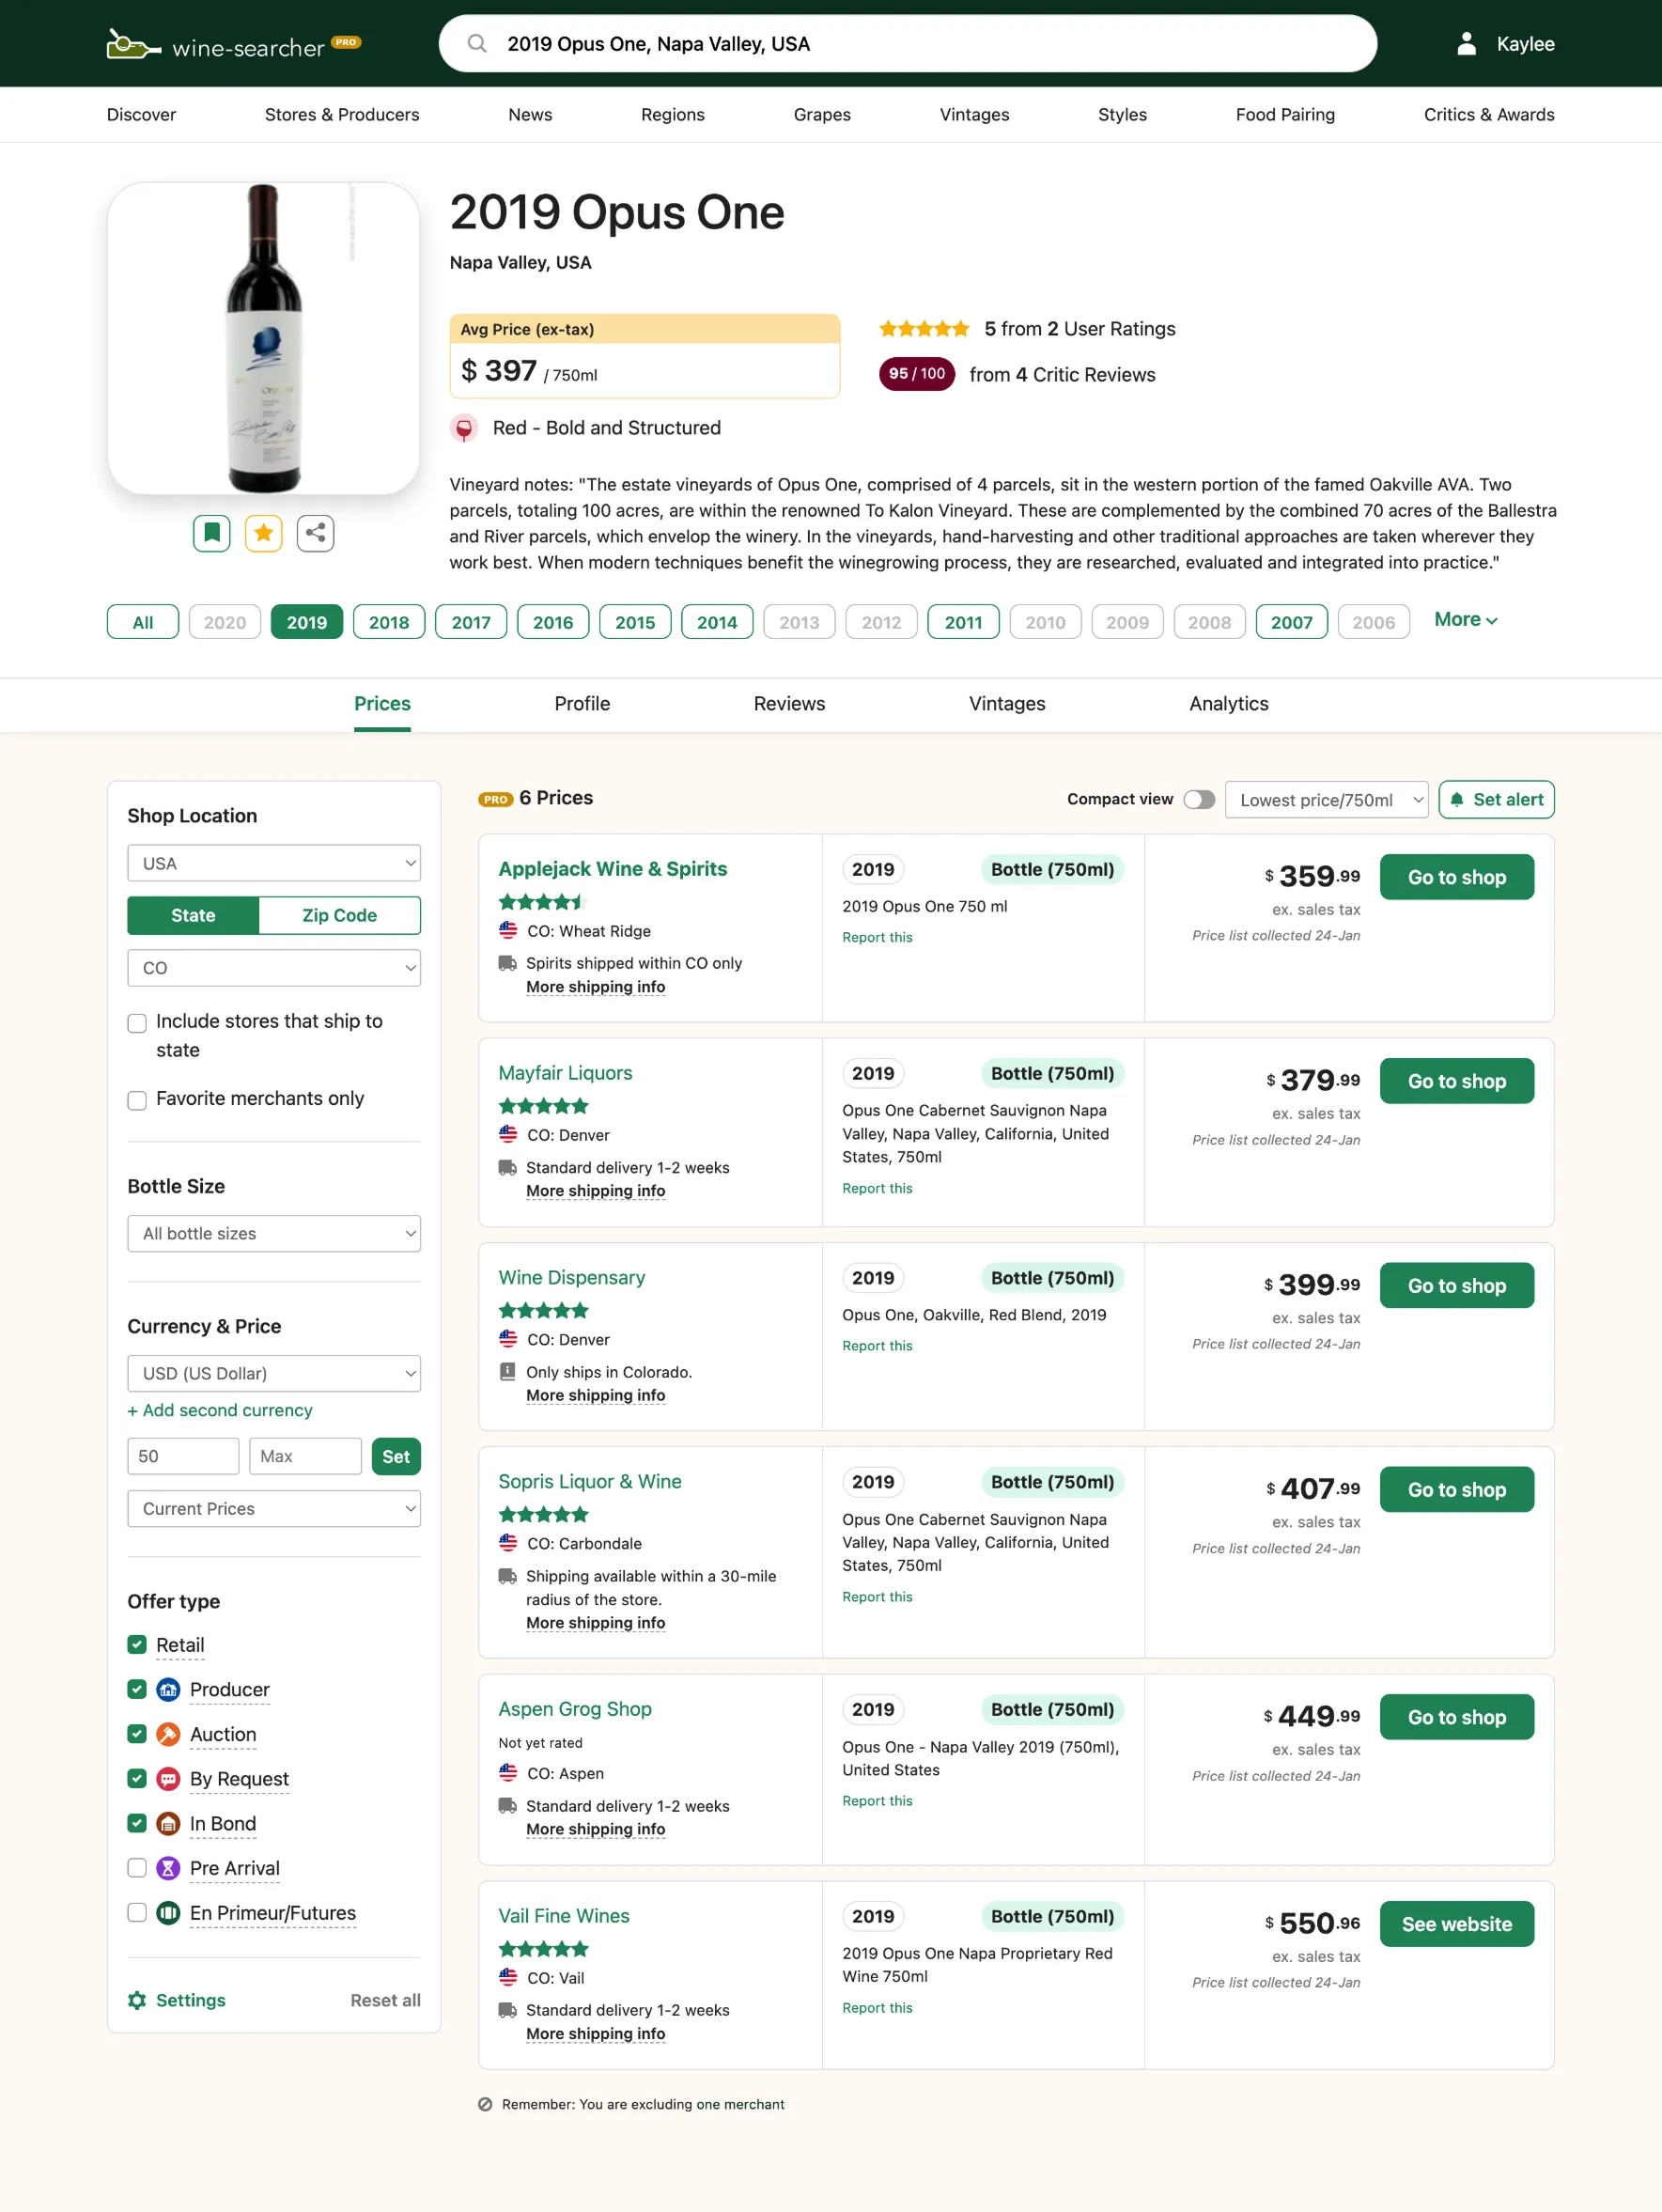Image resolution: width=1662 pixels, height=2212 pixels.
Task: Click the En Primeur/Futures barrel icon
Action: click(169, 1912)
